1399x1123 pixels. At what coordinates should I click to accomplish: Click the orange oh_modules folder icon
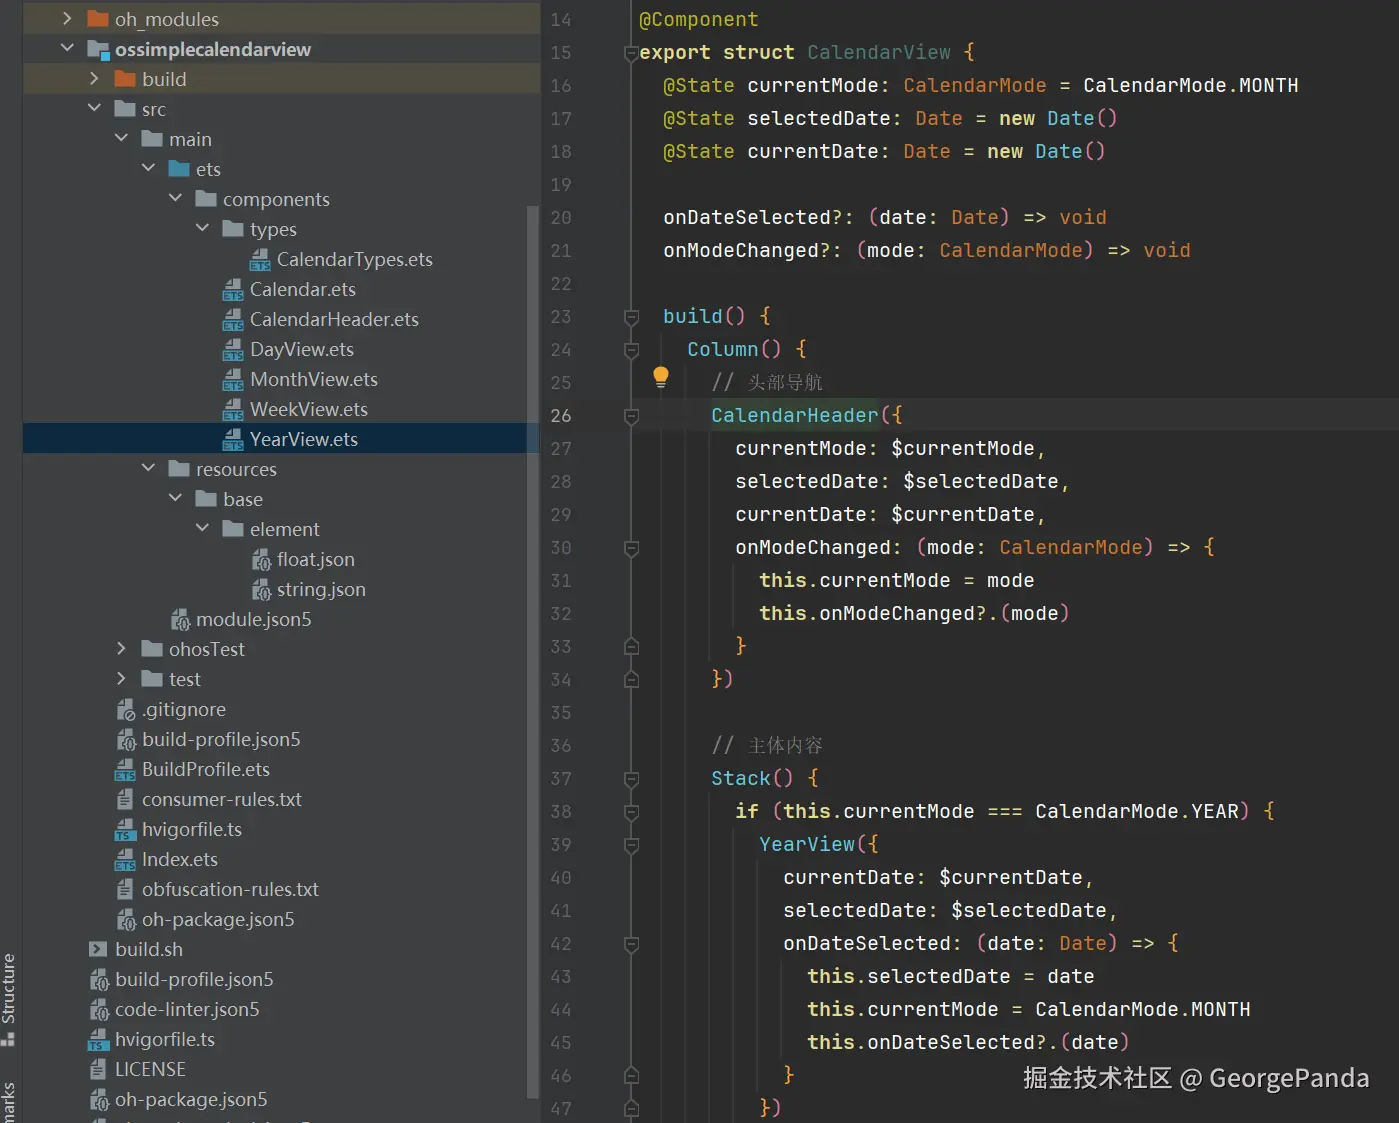tap(98, 19)
